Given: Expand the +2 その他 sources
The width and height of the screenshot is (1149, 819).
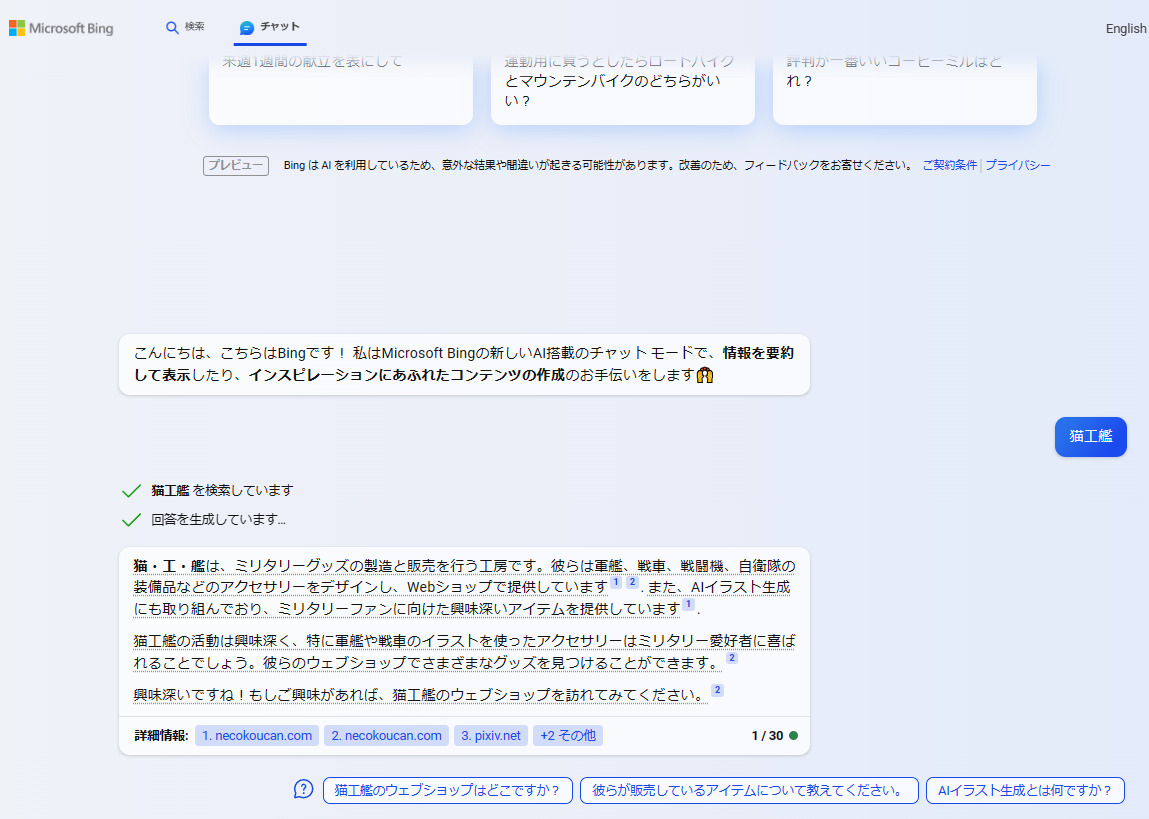Looking at the screenshot, I should coord(568,735).
